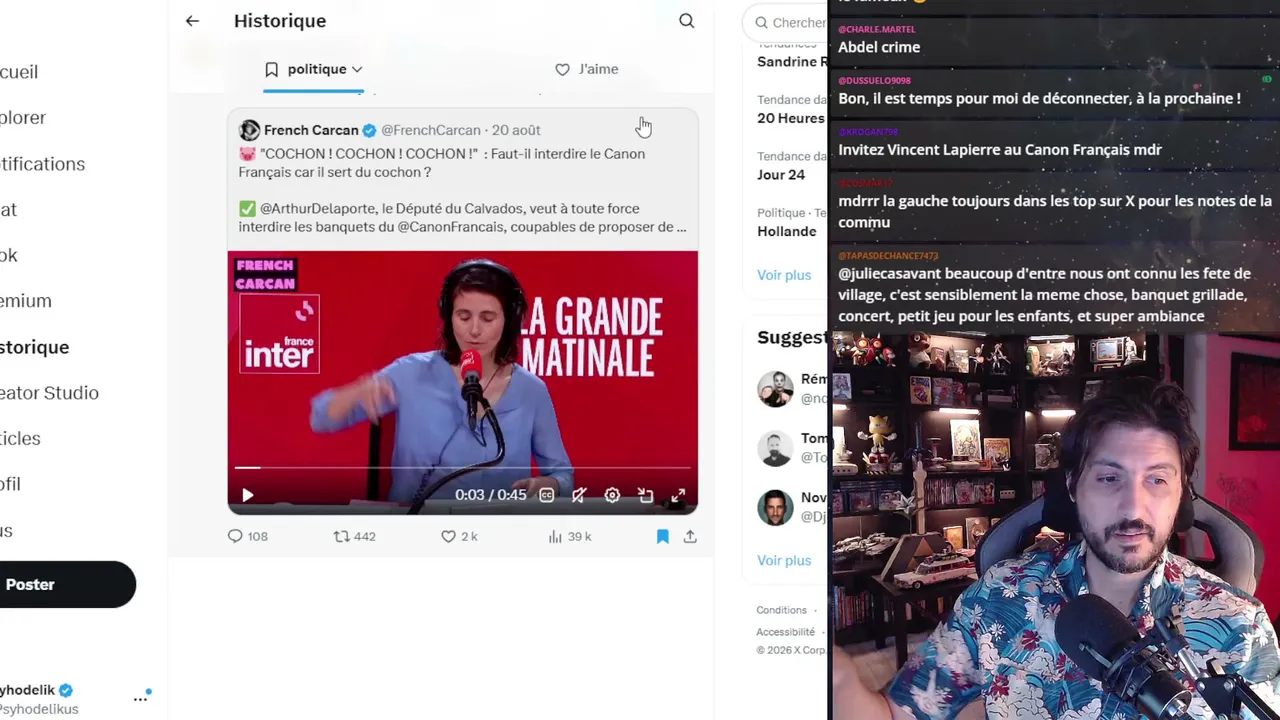Viewport: 1280px width, 720px height.
Task: Click Voir plus under the trends list
Action: (x=784, y=275)
